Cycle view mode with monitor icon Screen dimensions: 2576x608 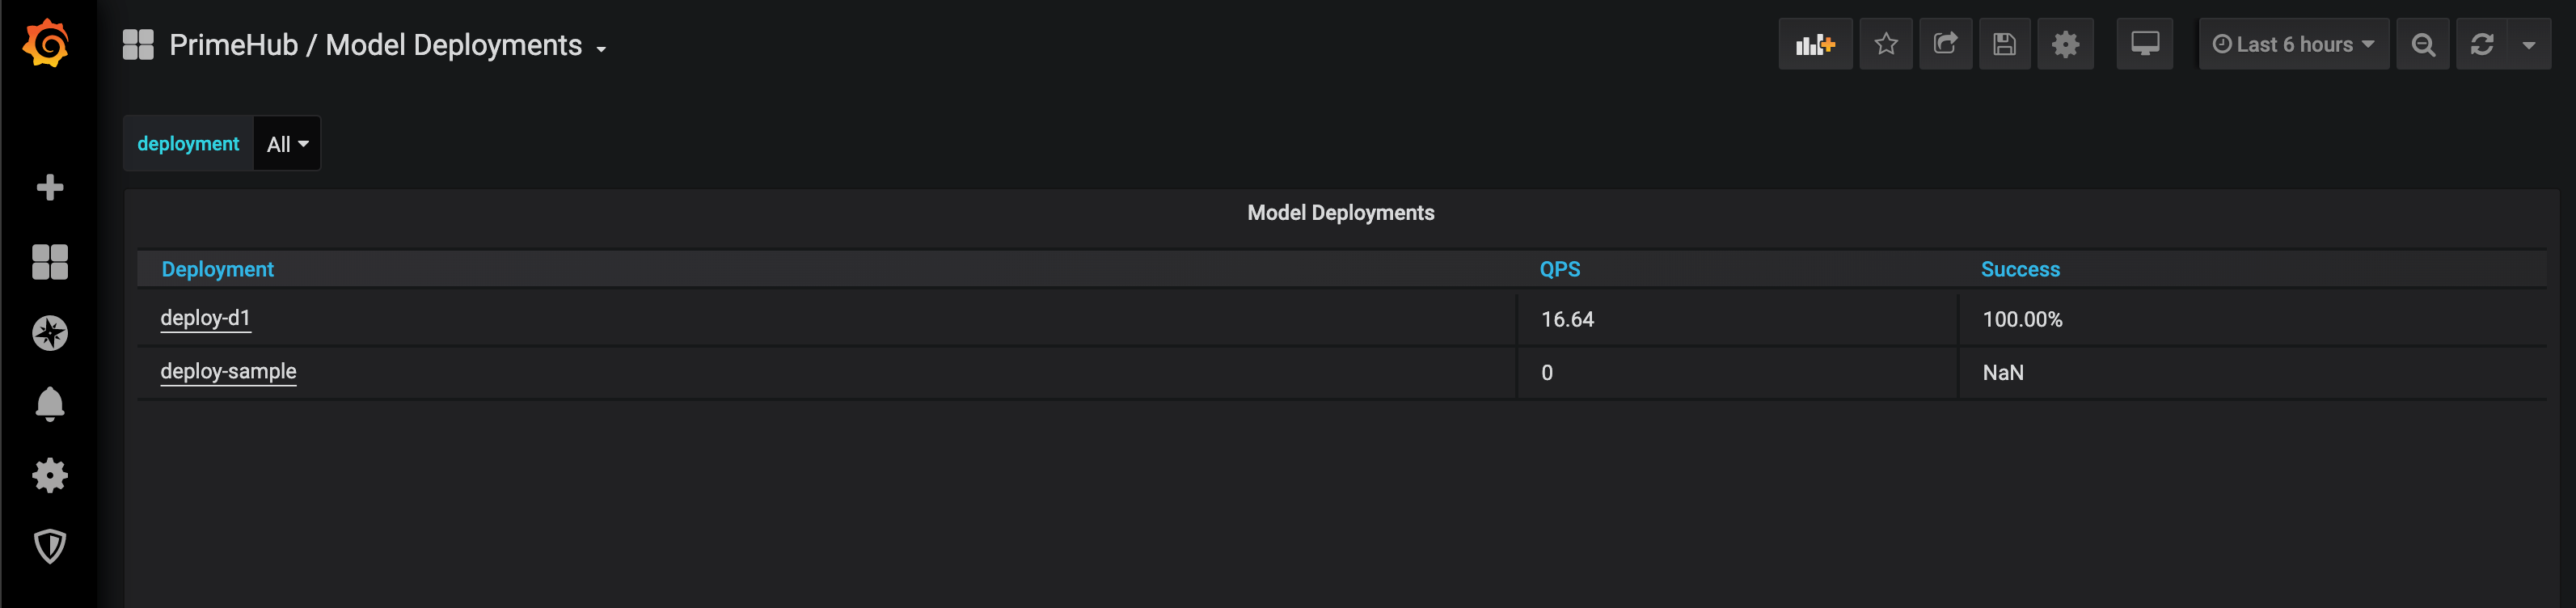(x=2144, y=44)
